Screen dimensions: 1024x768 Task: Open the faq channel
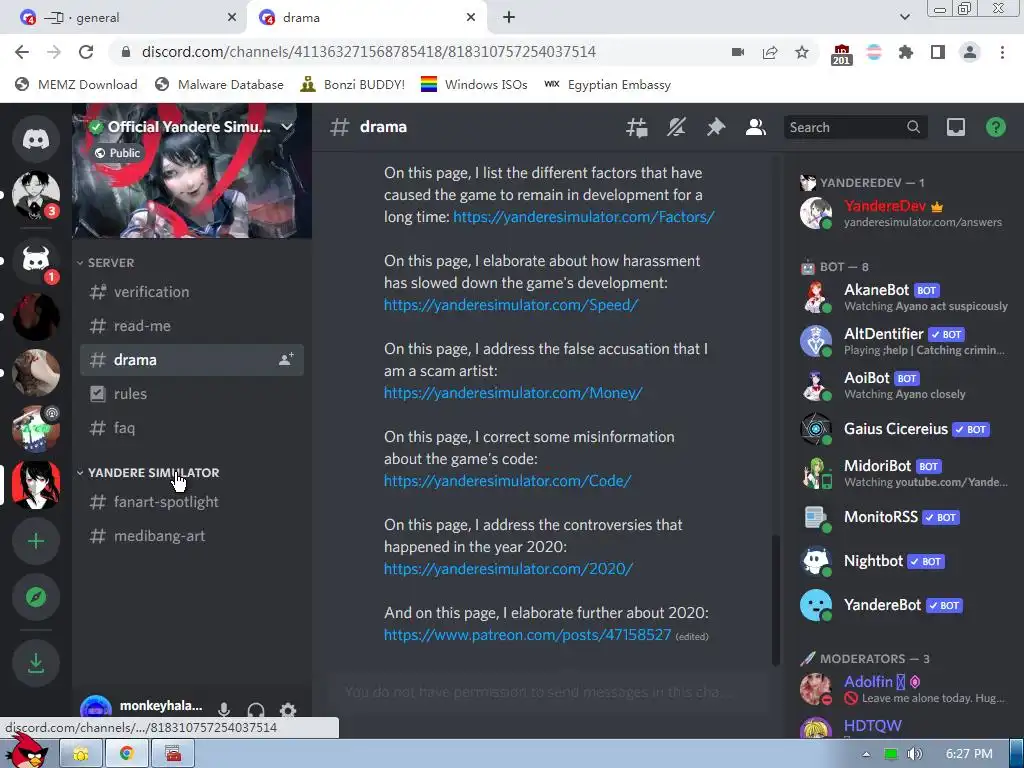[x=192, y=428]
